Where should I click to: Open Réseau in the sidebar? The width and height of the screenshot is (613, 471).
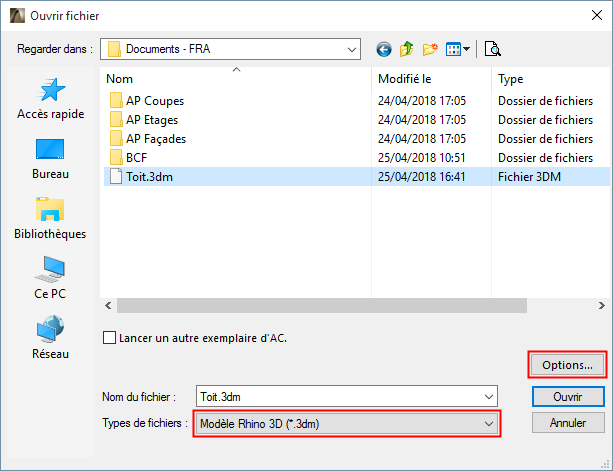tap(50, 338)
